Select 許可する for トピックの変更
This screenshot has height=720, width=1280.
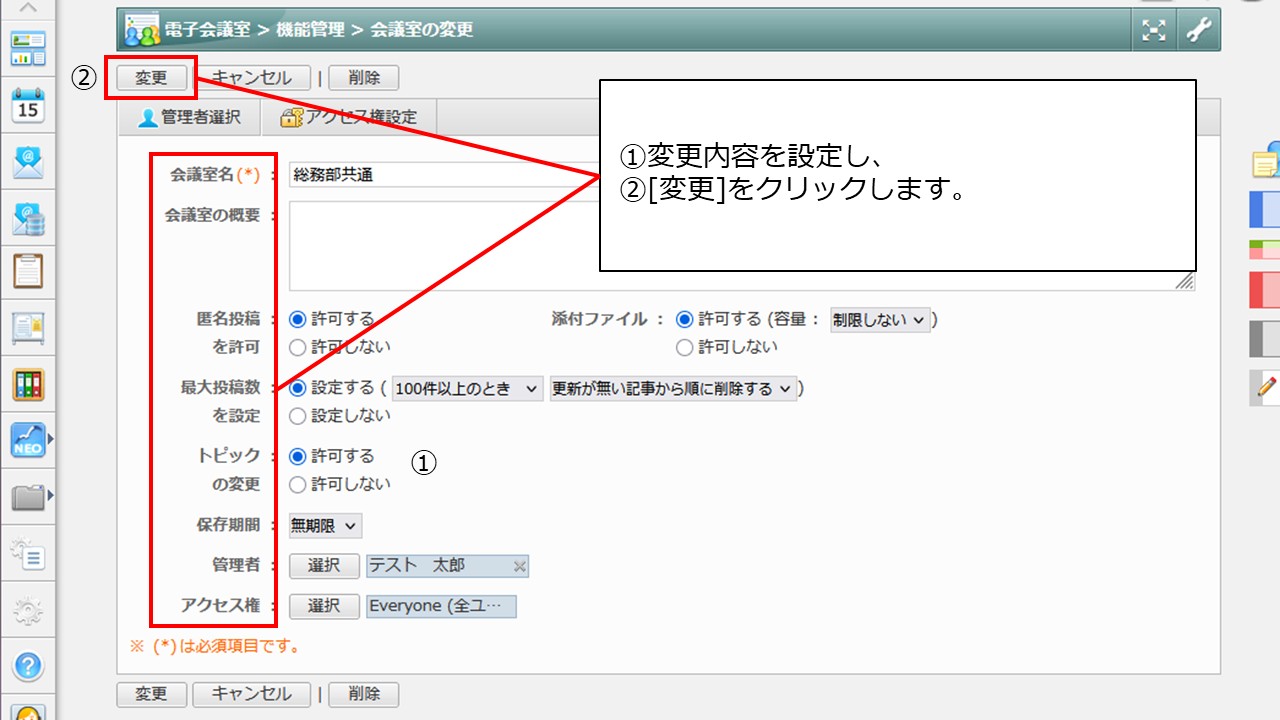coord(297,456)
